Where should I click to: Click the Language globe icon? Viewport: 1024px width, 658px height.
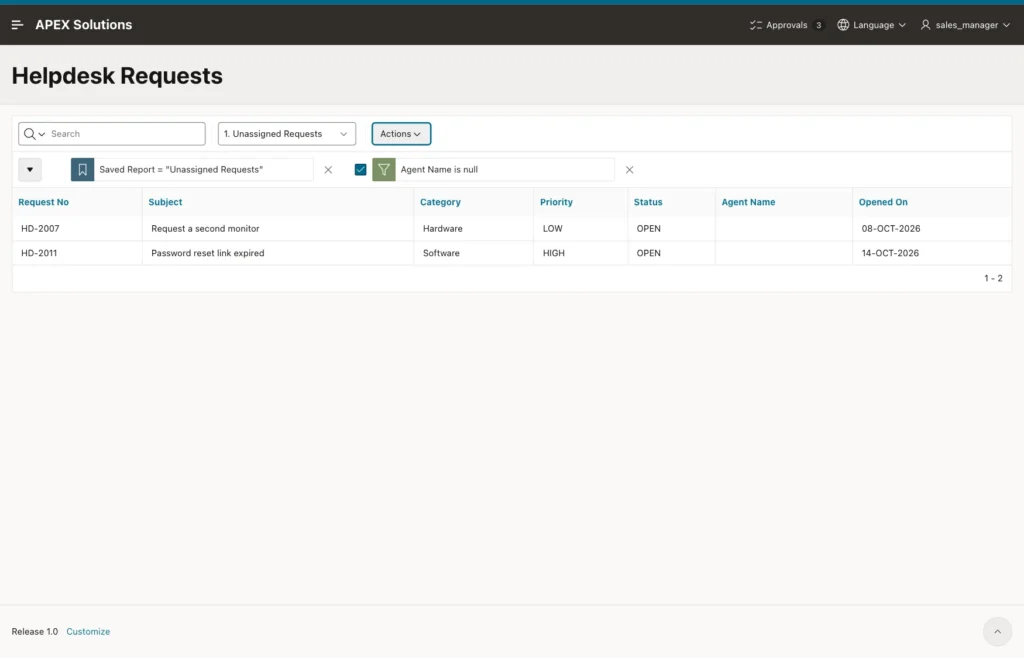tap(843, 25)
